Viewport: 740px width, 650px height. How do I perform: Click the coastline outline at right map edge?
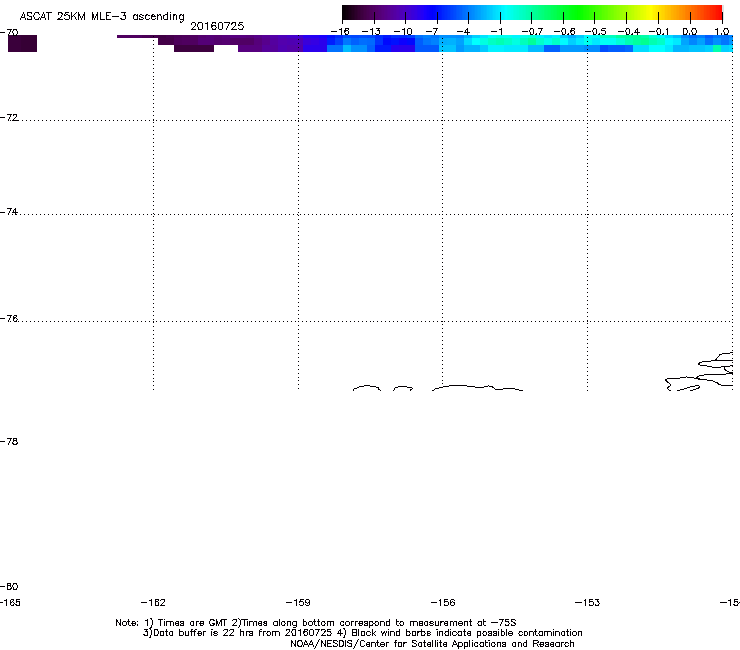(x=699, y=372)
